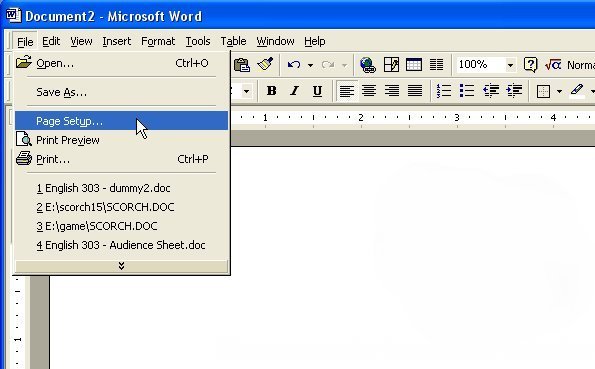
Task: Open the Undo history dropdown arrow
Action: coord(310,65)
